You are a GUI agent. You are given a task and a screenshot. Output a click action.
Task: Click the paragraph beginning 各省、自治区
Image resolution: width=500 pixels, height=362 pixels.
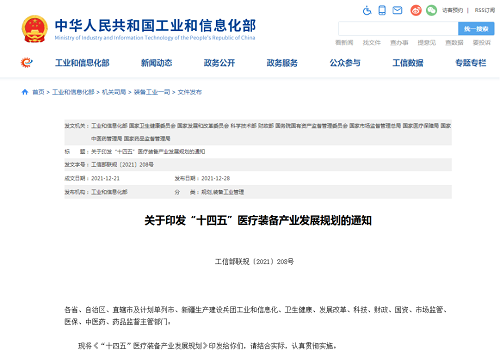(x=257, y=316)
